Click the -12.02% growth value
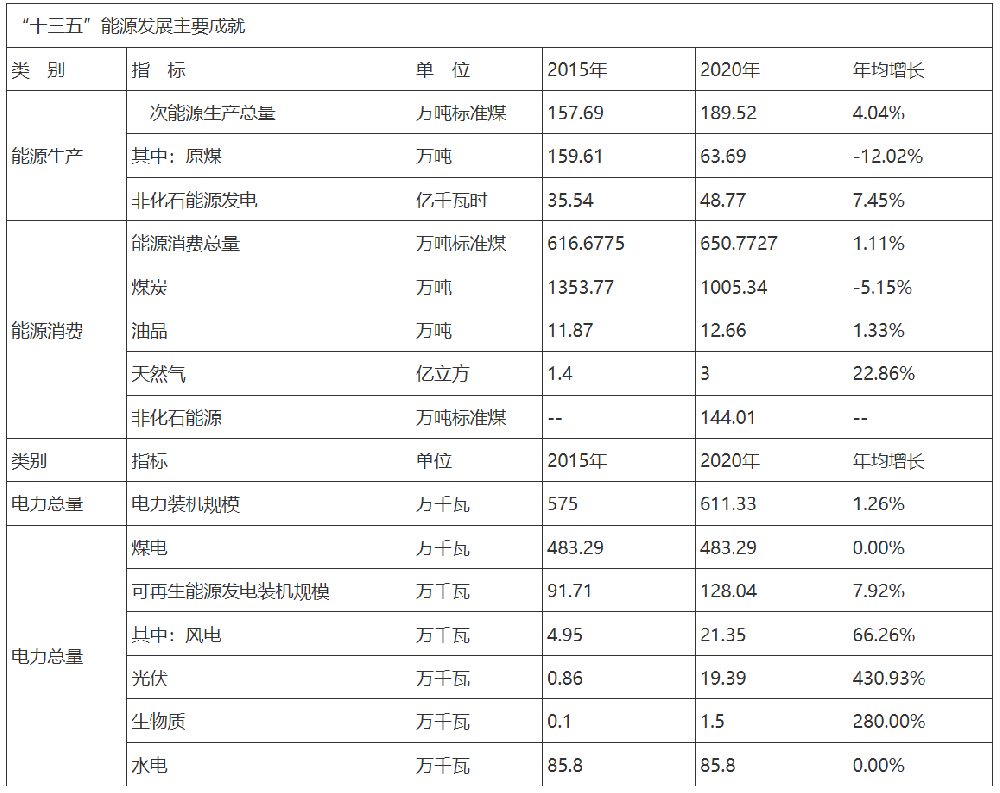 [x=887, y=157]
